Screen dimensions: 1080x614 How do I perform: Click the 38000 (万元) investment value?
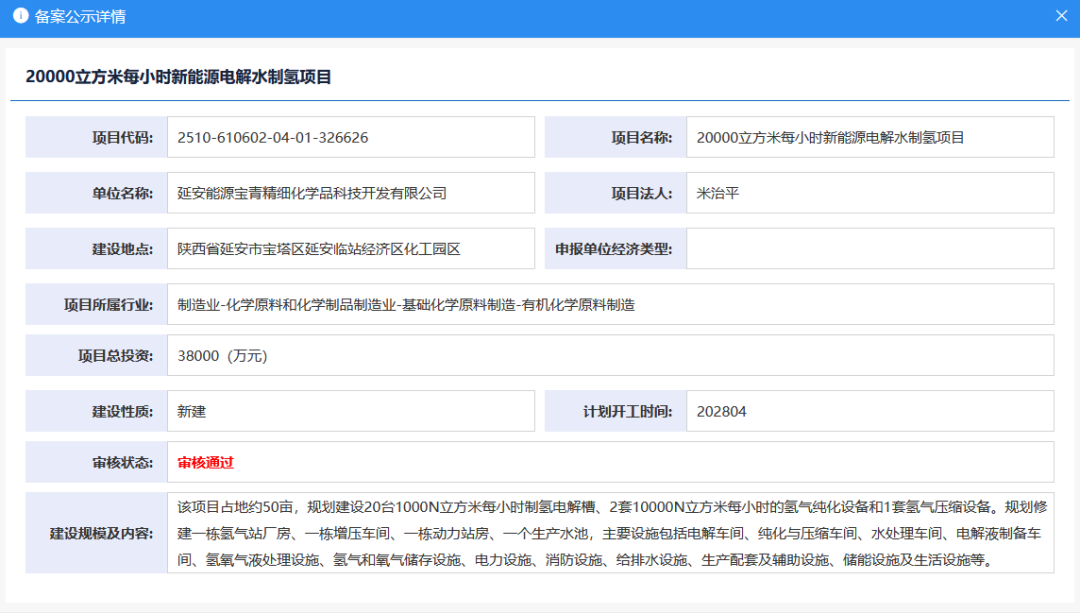tap(222, 356)
